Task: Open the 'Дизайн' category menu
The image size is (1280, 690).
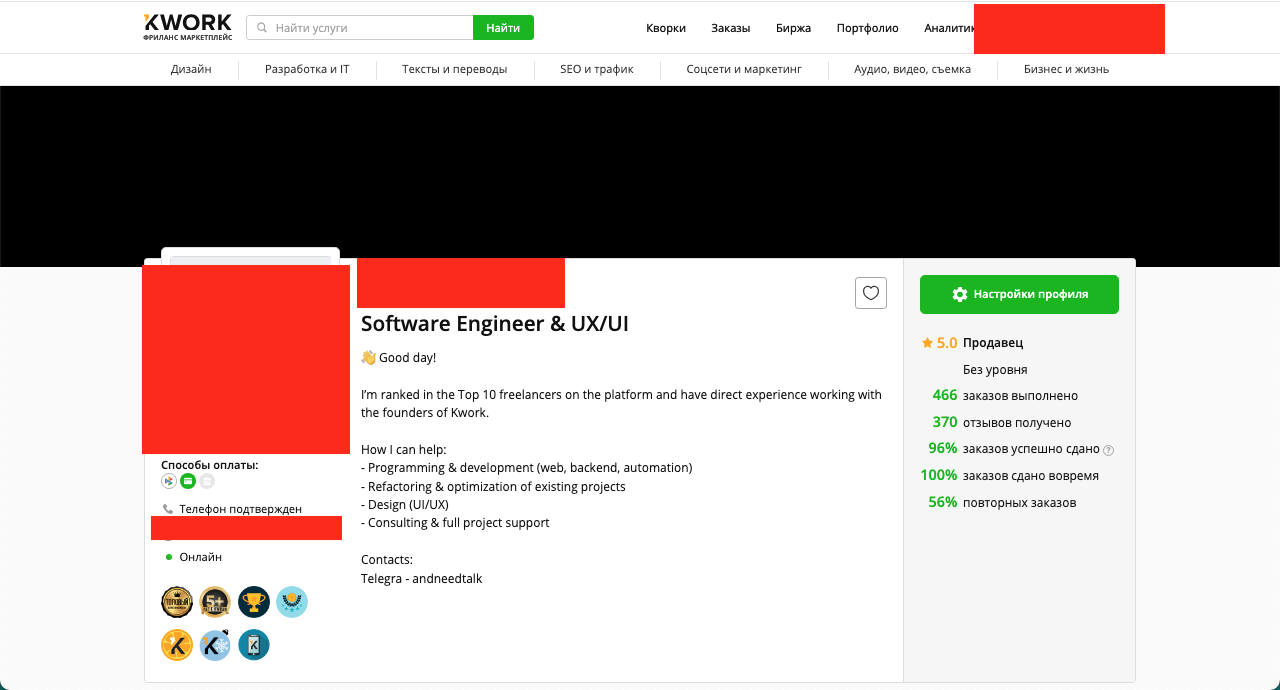Action: 191,69
